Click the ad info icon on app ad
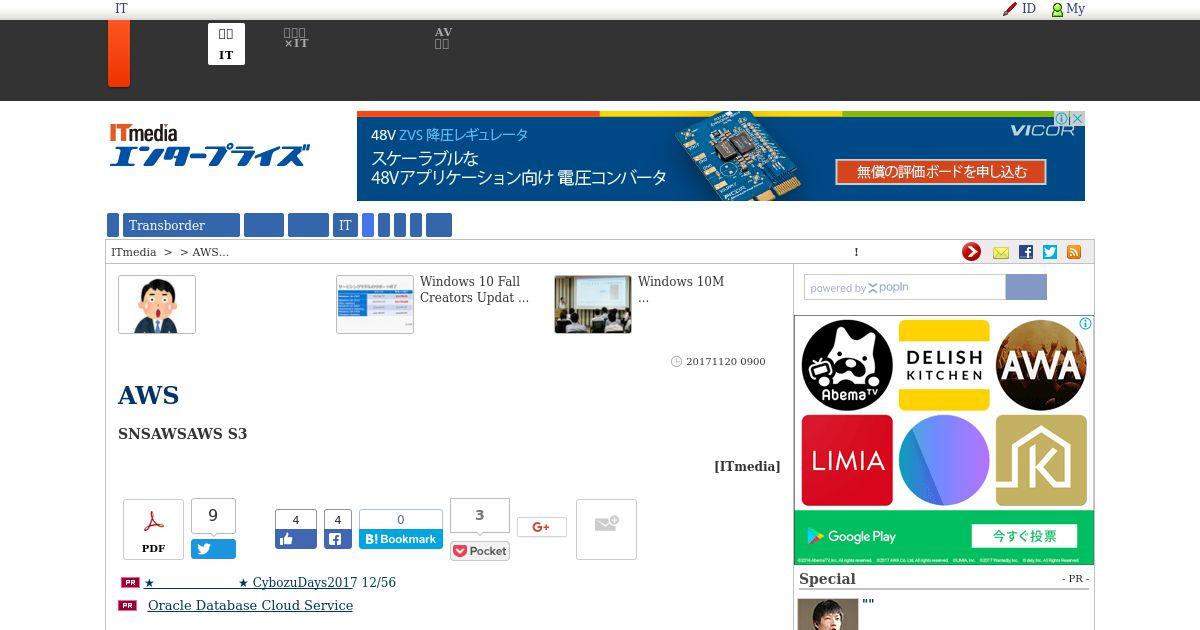 coord(1085,324)
